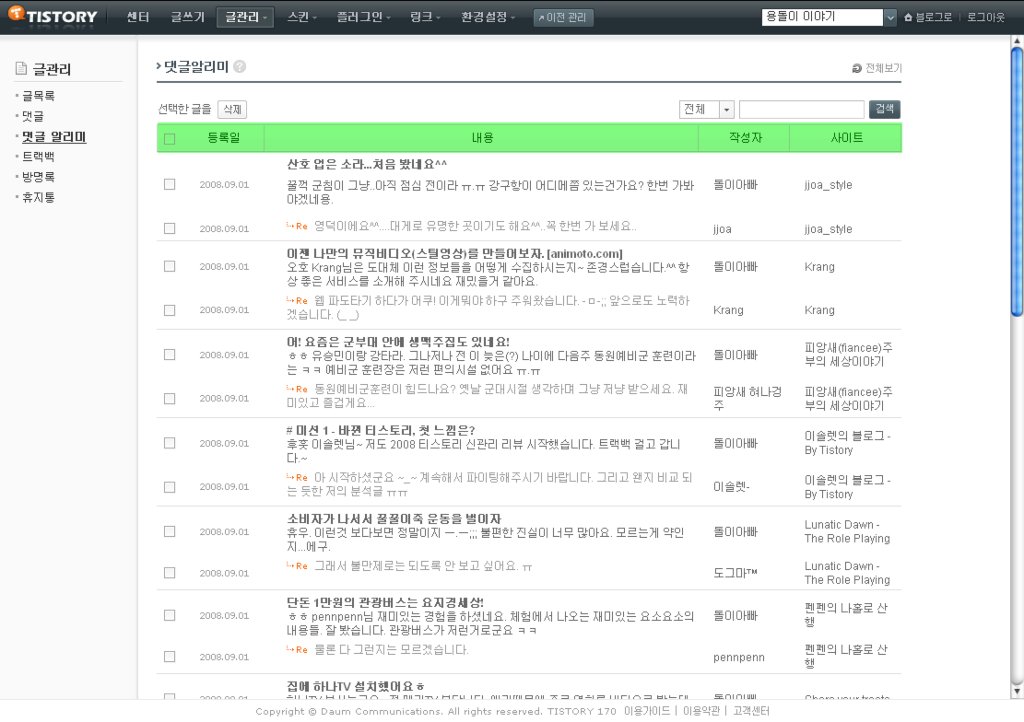Click the 작성자 column header
Viewport: 1024px width, 722px height.
[x=745, y=138]
